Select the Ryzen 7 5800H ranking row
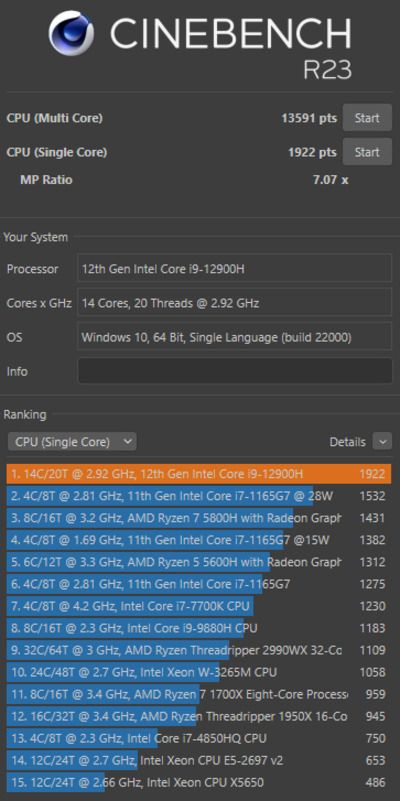Screen dimensions: 400x801 pyautogui.click(x=199, y=518)
